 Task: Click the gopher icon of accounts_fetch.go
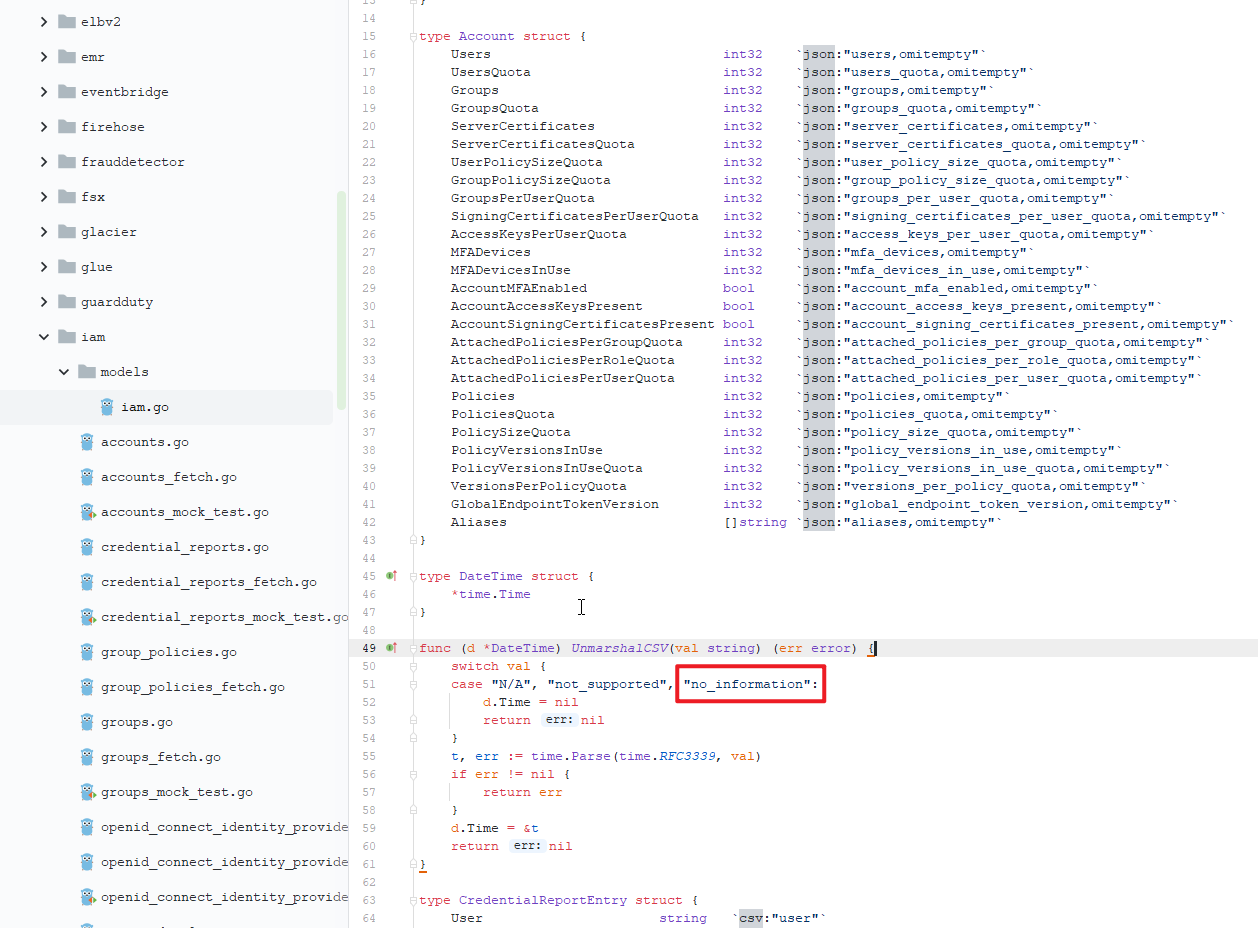[87, 477]
